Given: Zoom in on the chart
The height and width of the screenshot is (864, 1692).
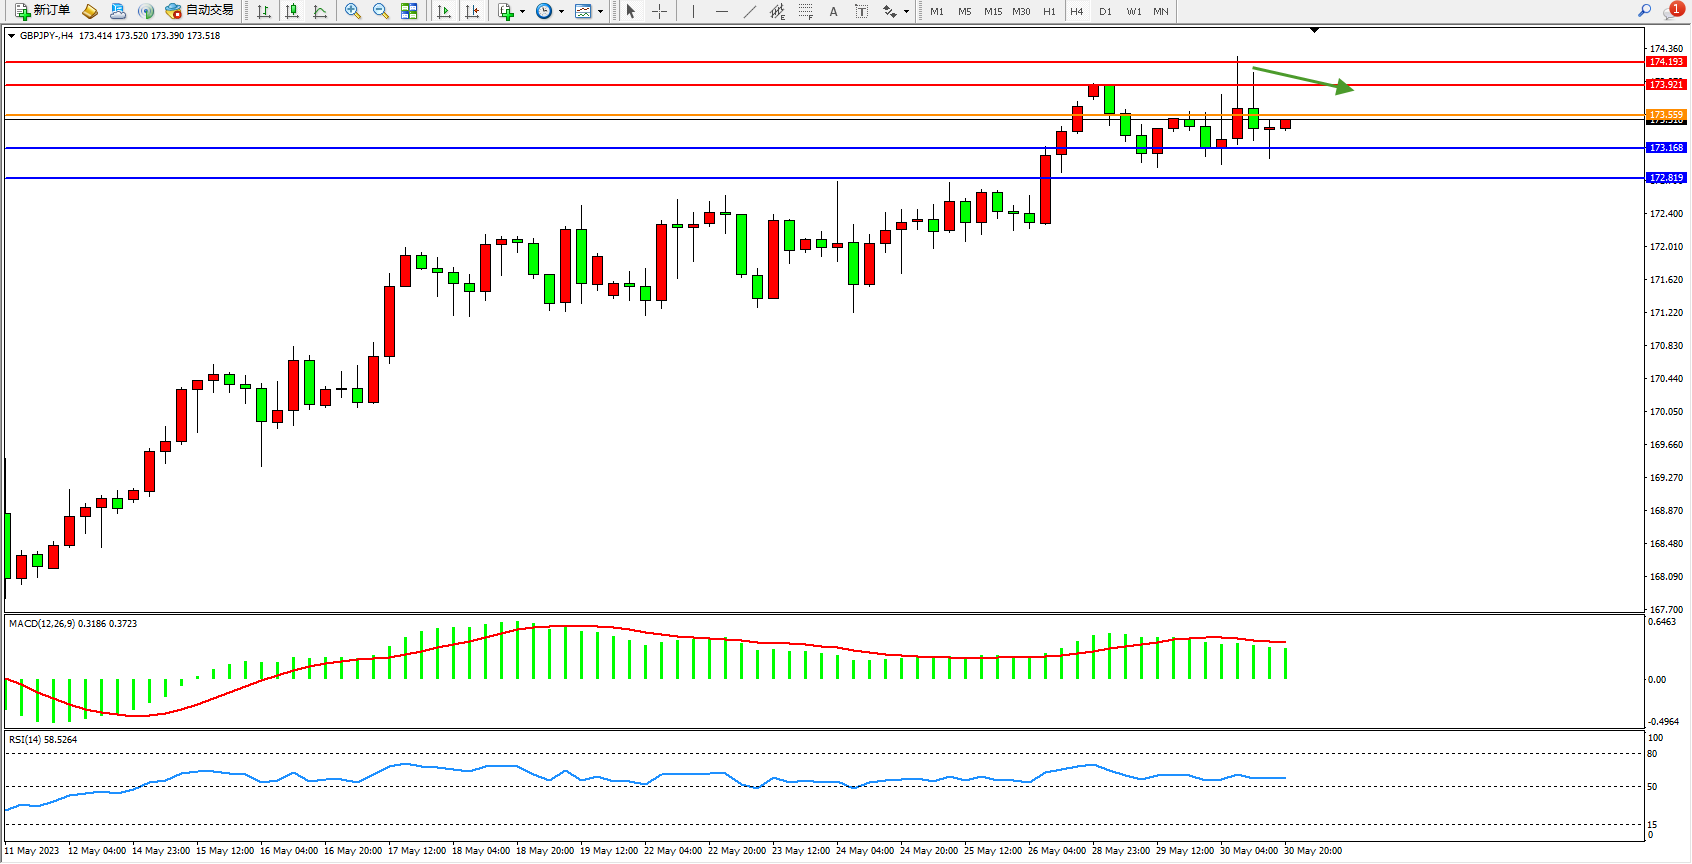Looking at the screenshot, I should pyautogui.click(x=353, y=11).
